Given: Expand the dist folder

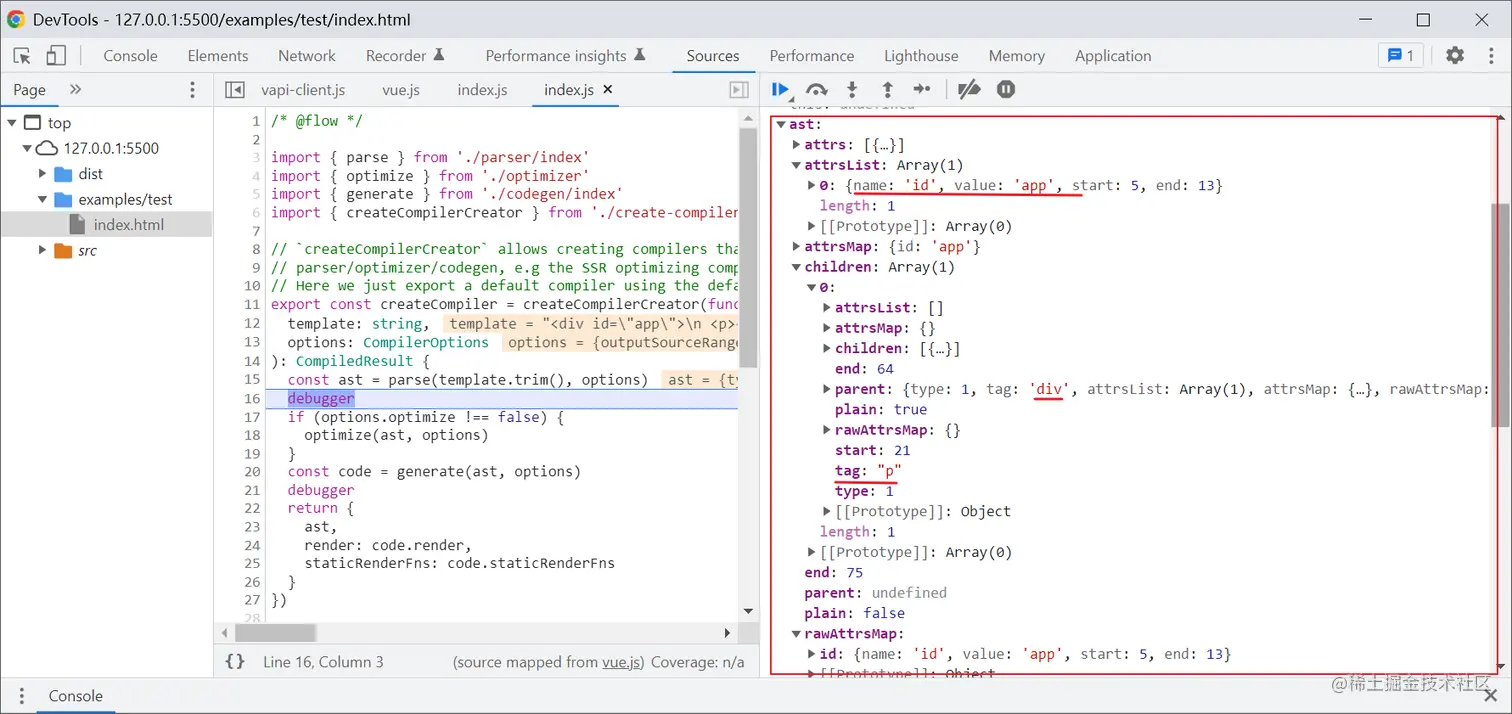Looking at the screenshot, I should [x=43, y=174].
